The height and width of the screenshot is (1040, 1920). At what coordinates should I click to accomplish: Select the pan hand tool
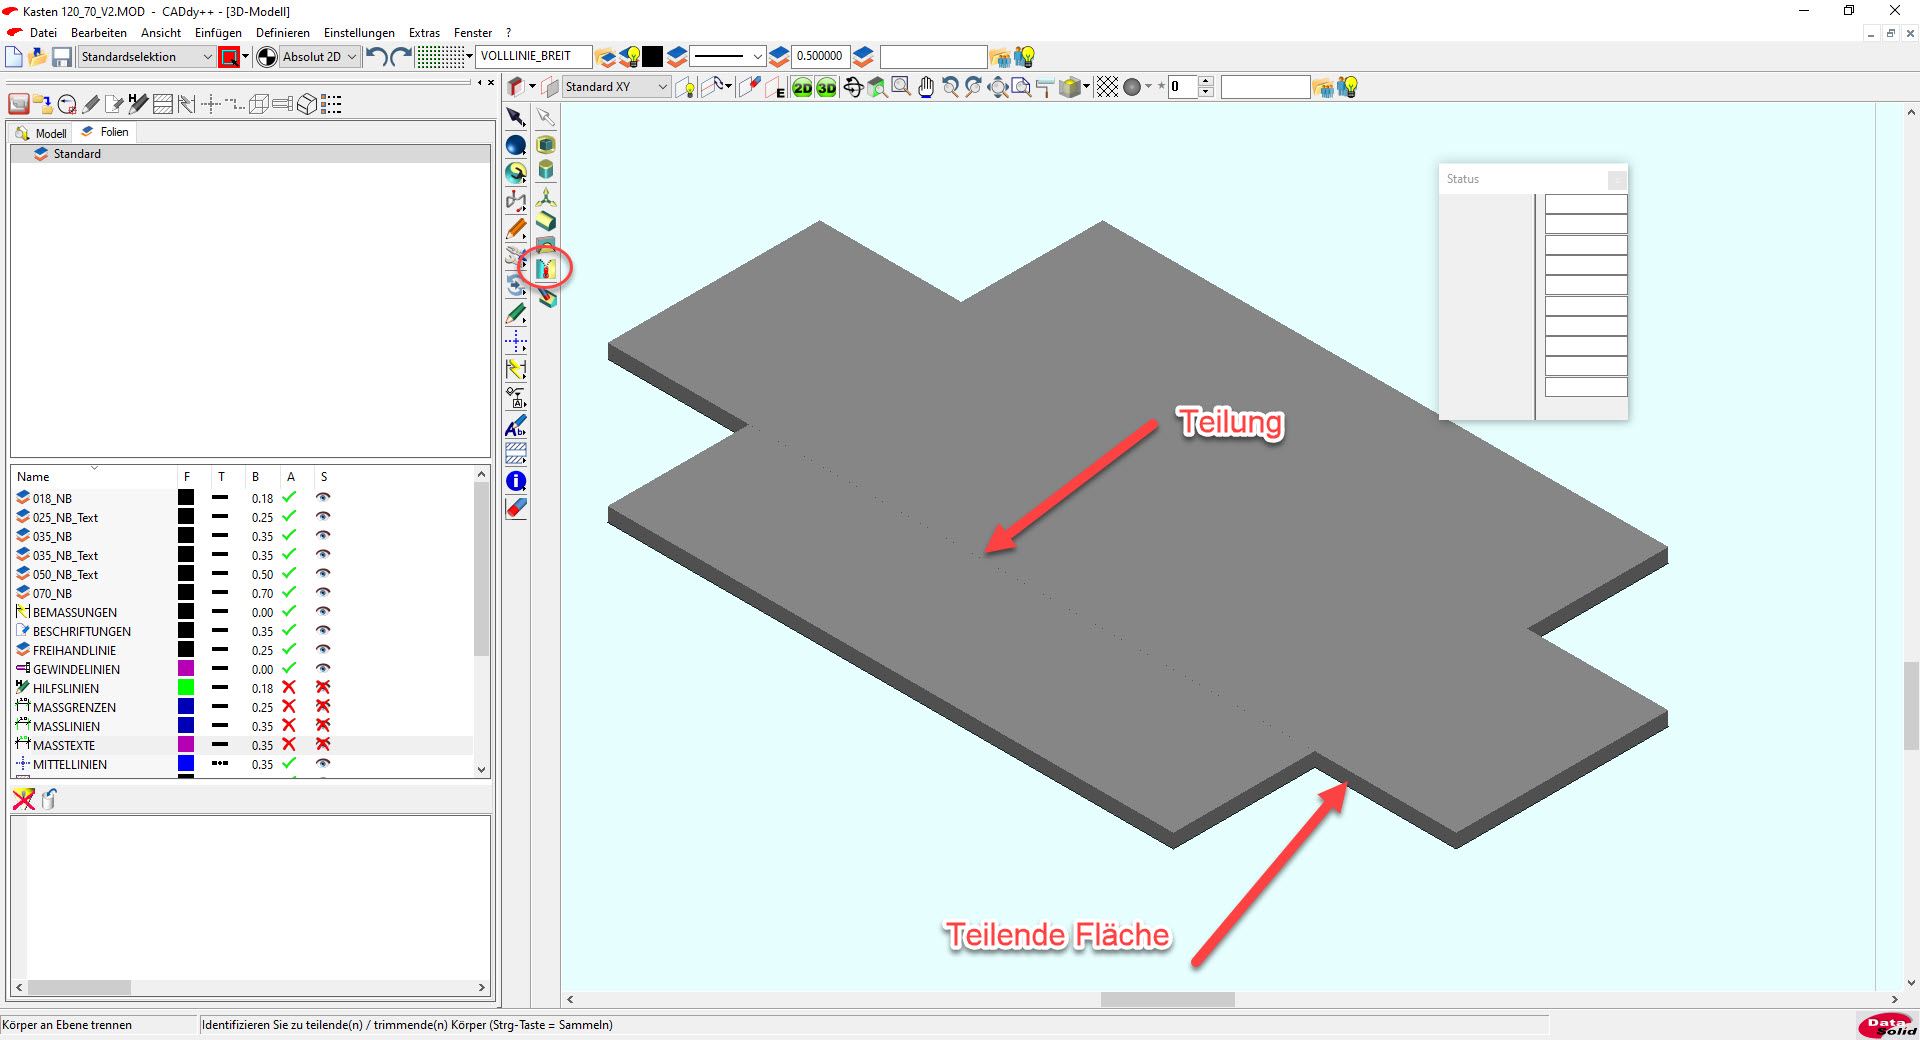pyautogui.click(x=926, y=88)
